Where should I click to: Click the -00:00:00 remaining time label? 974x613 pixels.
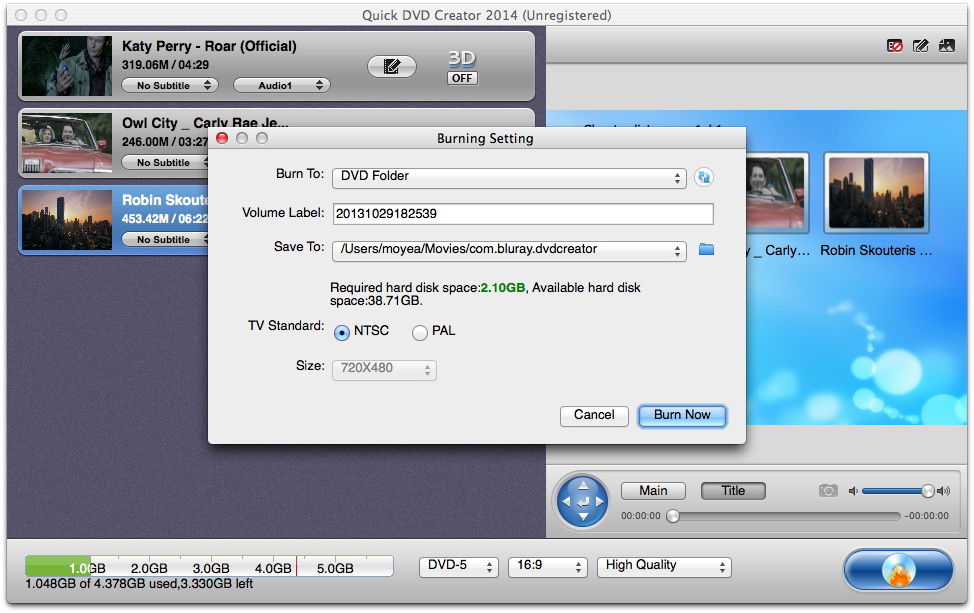tap(927, 516)
